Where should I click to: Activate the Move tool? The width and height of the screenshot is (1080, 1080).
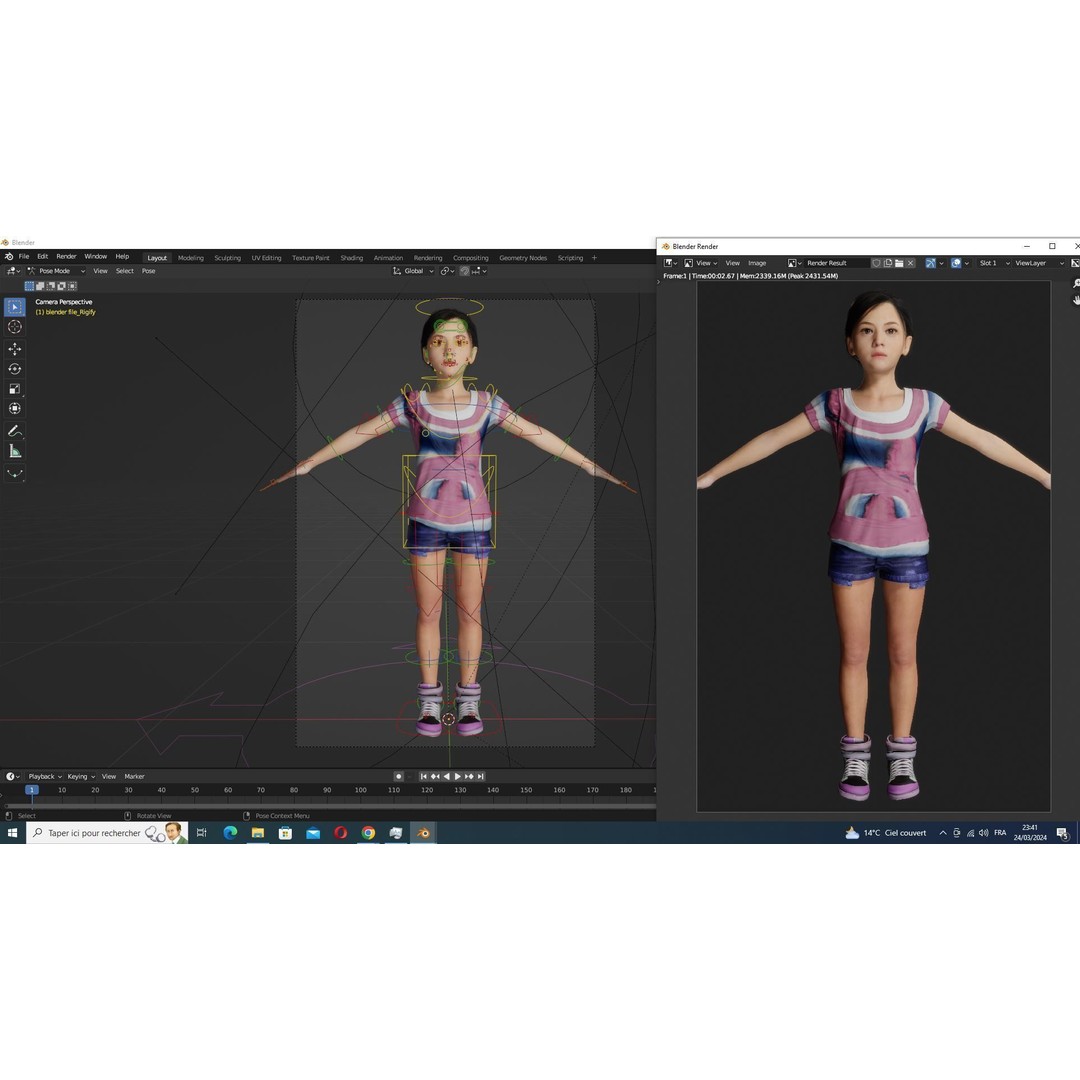point(14,349)
